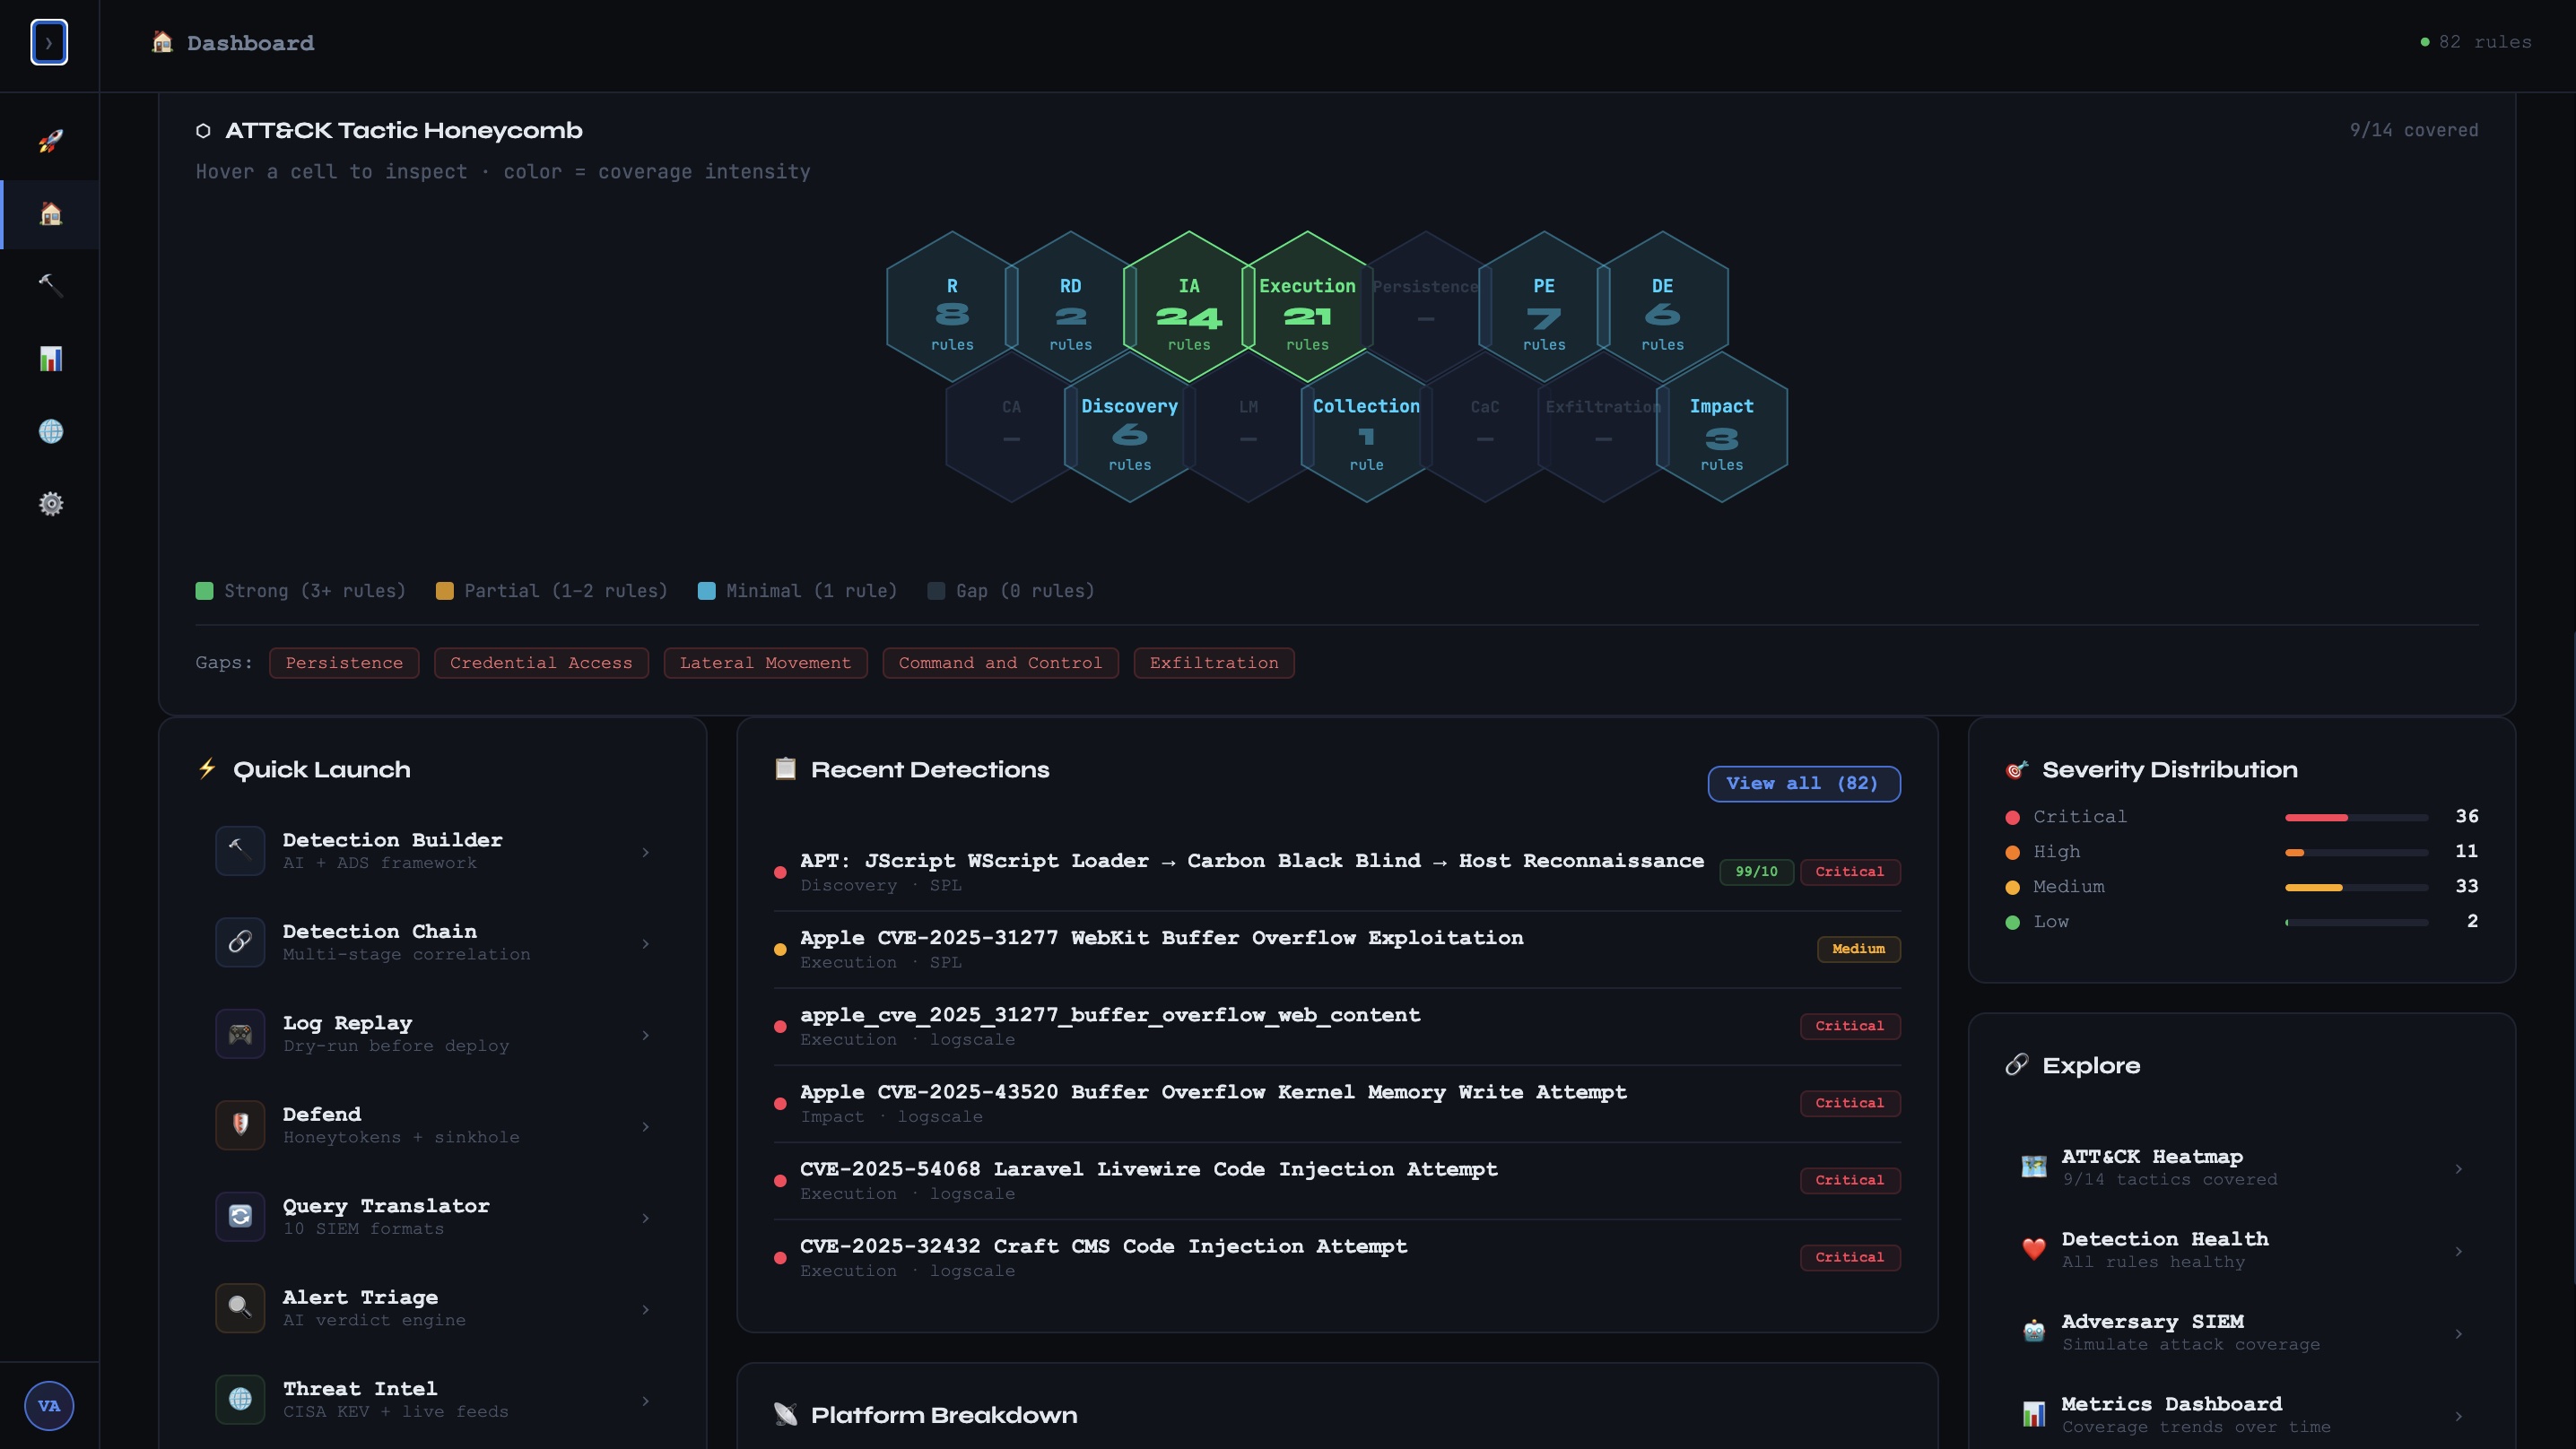
Task: Click the Defend shield icon
Action: click(x=240, y=1125)
